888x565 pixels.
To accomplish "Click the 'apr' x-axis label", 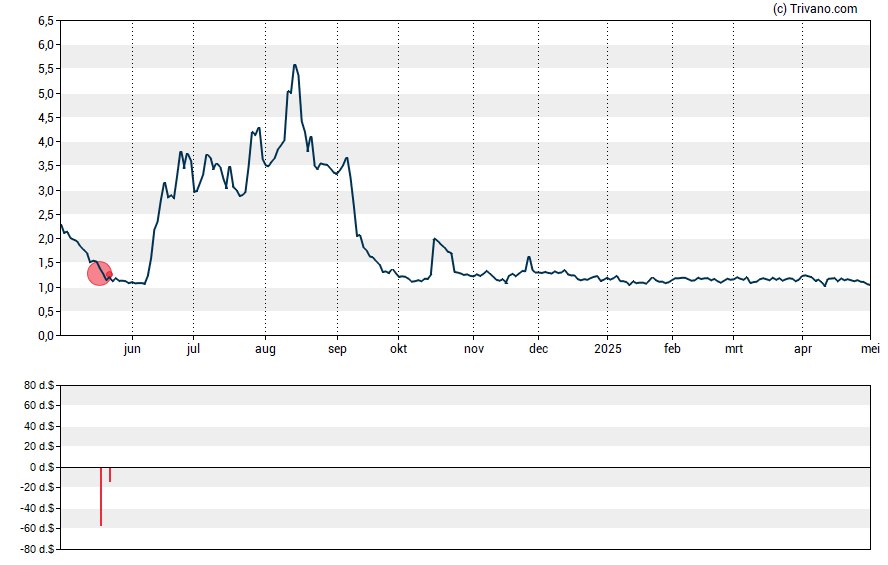I will coord(803,349).
